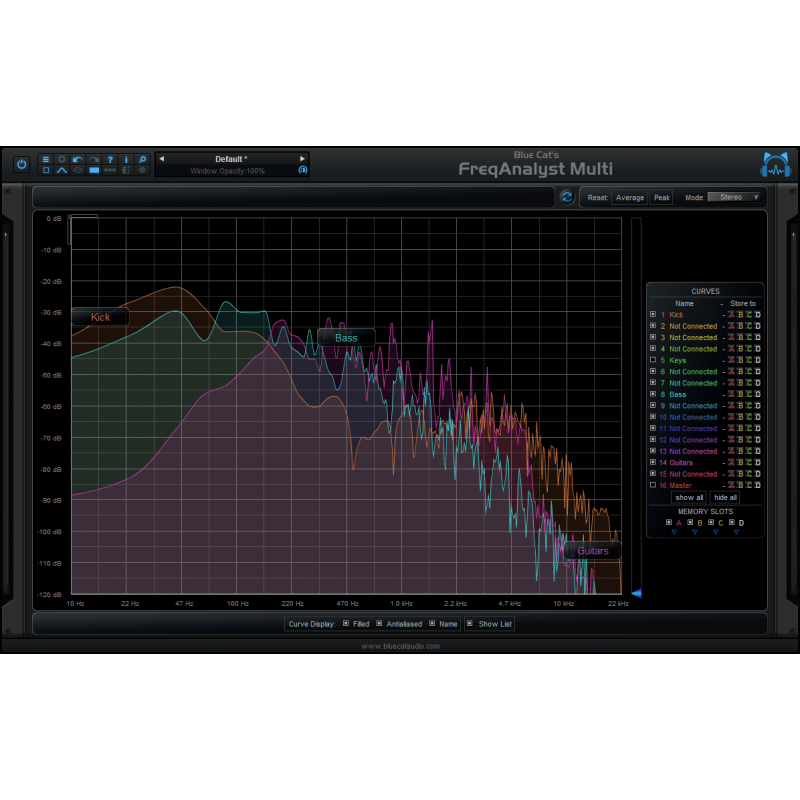
Task: Click the refresh icon next to display
Action: click(567, 198)
